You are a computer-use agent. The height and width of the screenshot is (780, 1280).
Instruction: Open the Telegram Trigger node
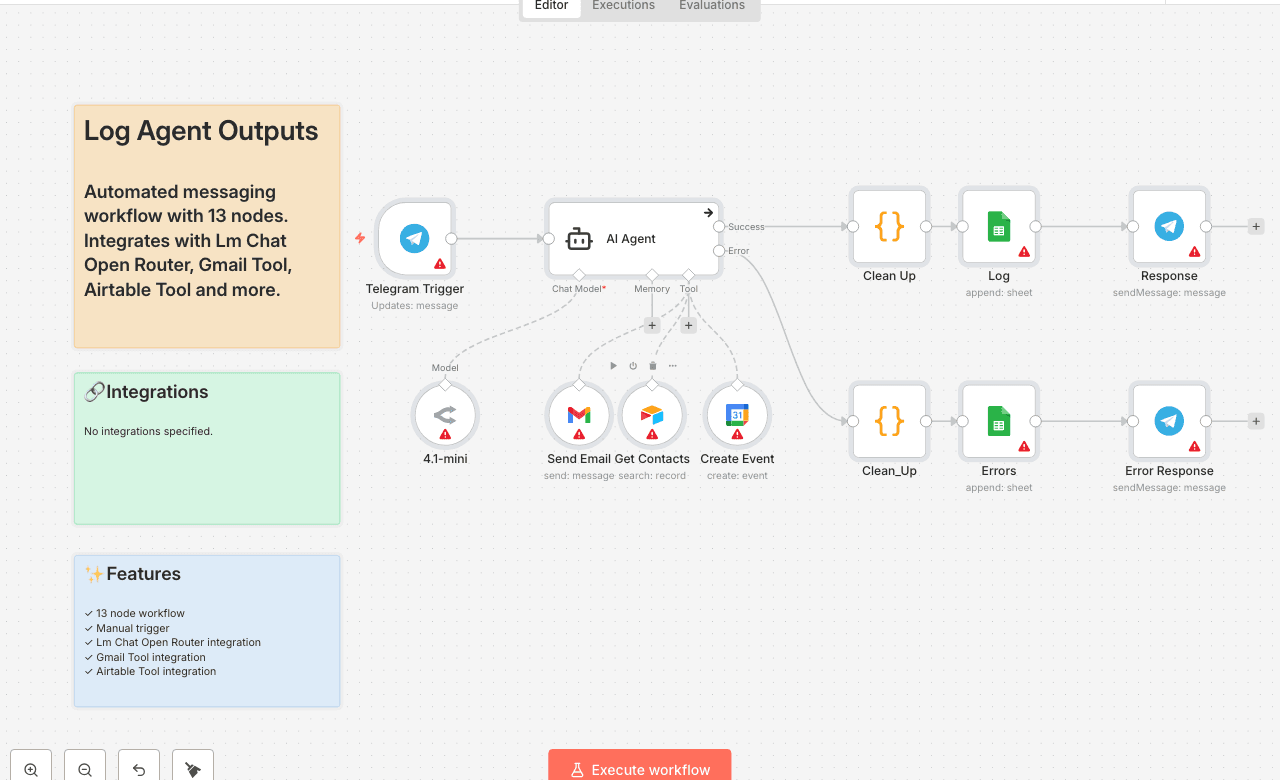[415, 239]
